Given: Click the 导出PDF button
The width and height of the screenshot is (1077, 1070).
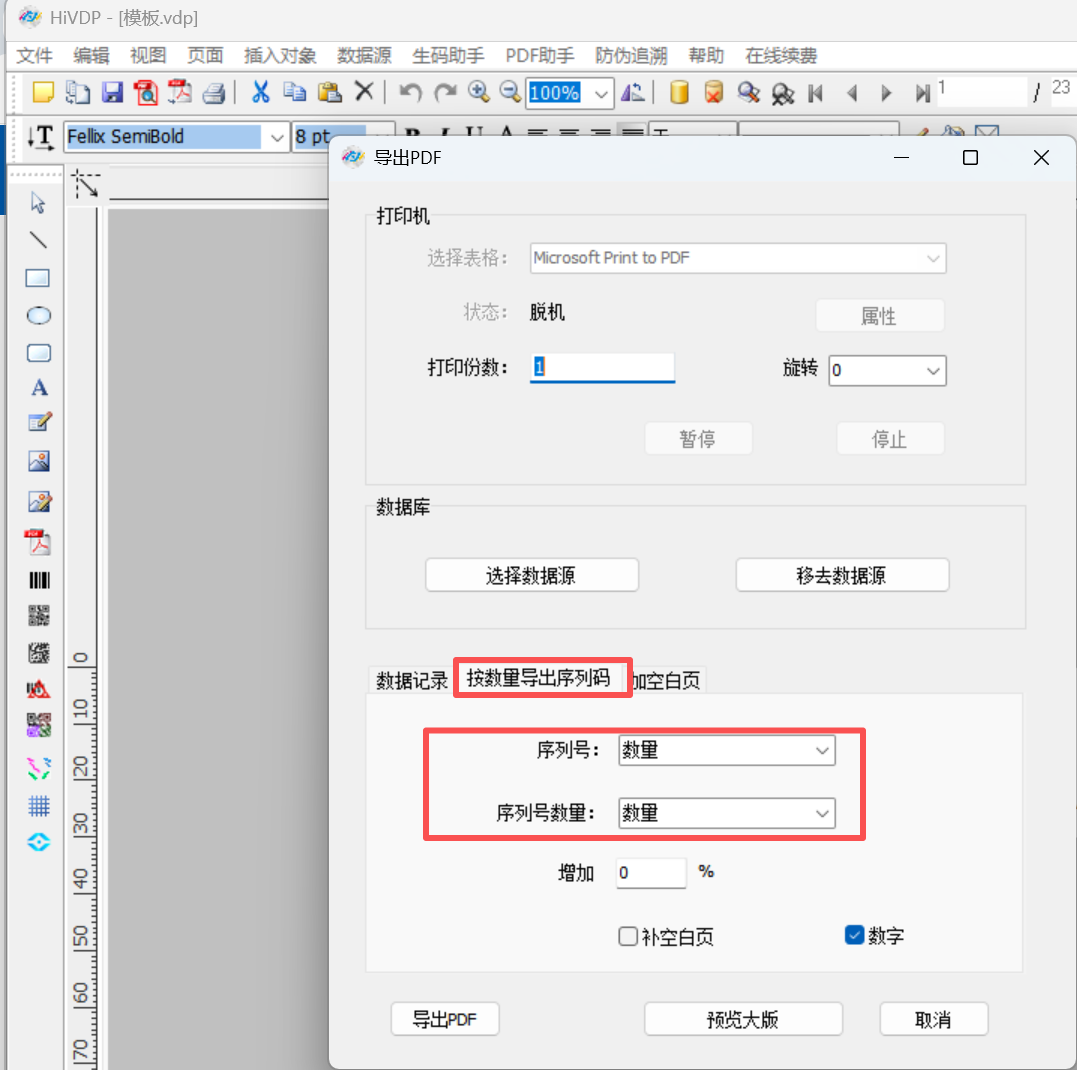Looking at the screenshot, I should click(445, 1020).
